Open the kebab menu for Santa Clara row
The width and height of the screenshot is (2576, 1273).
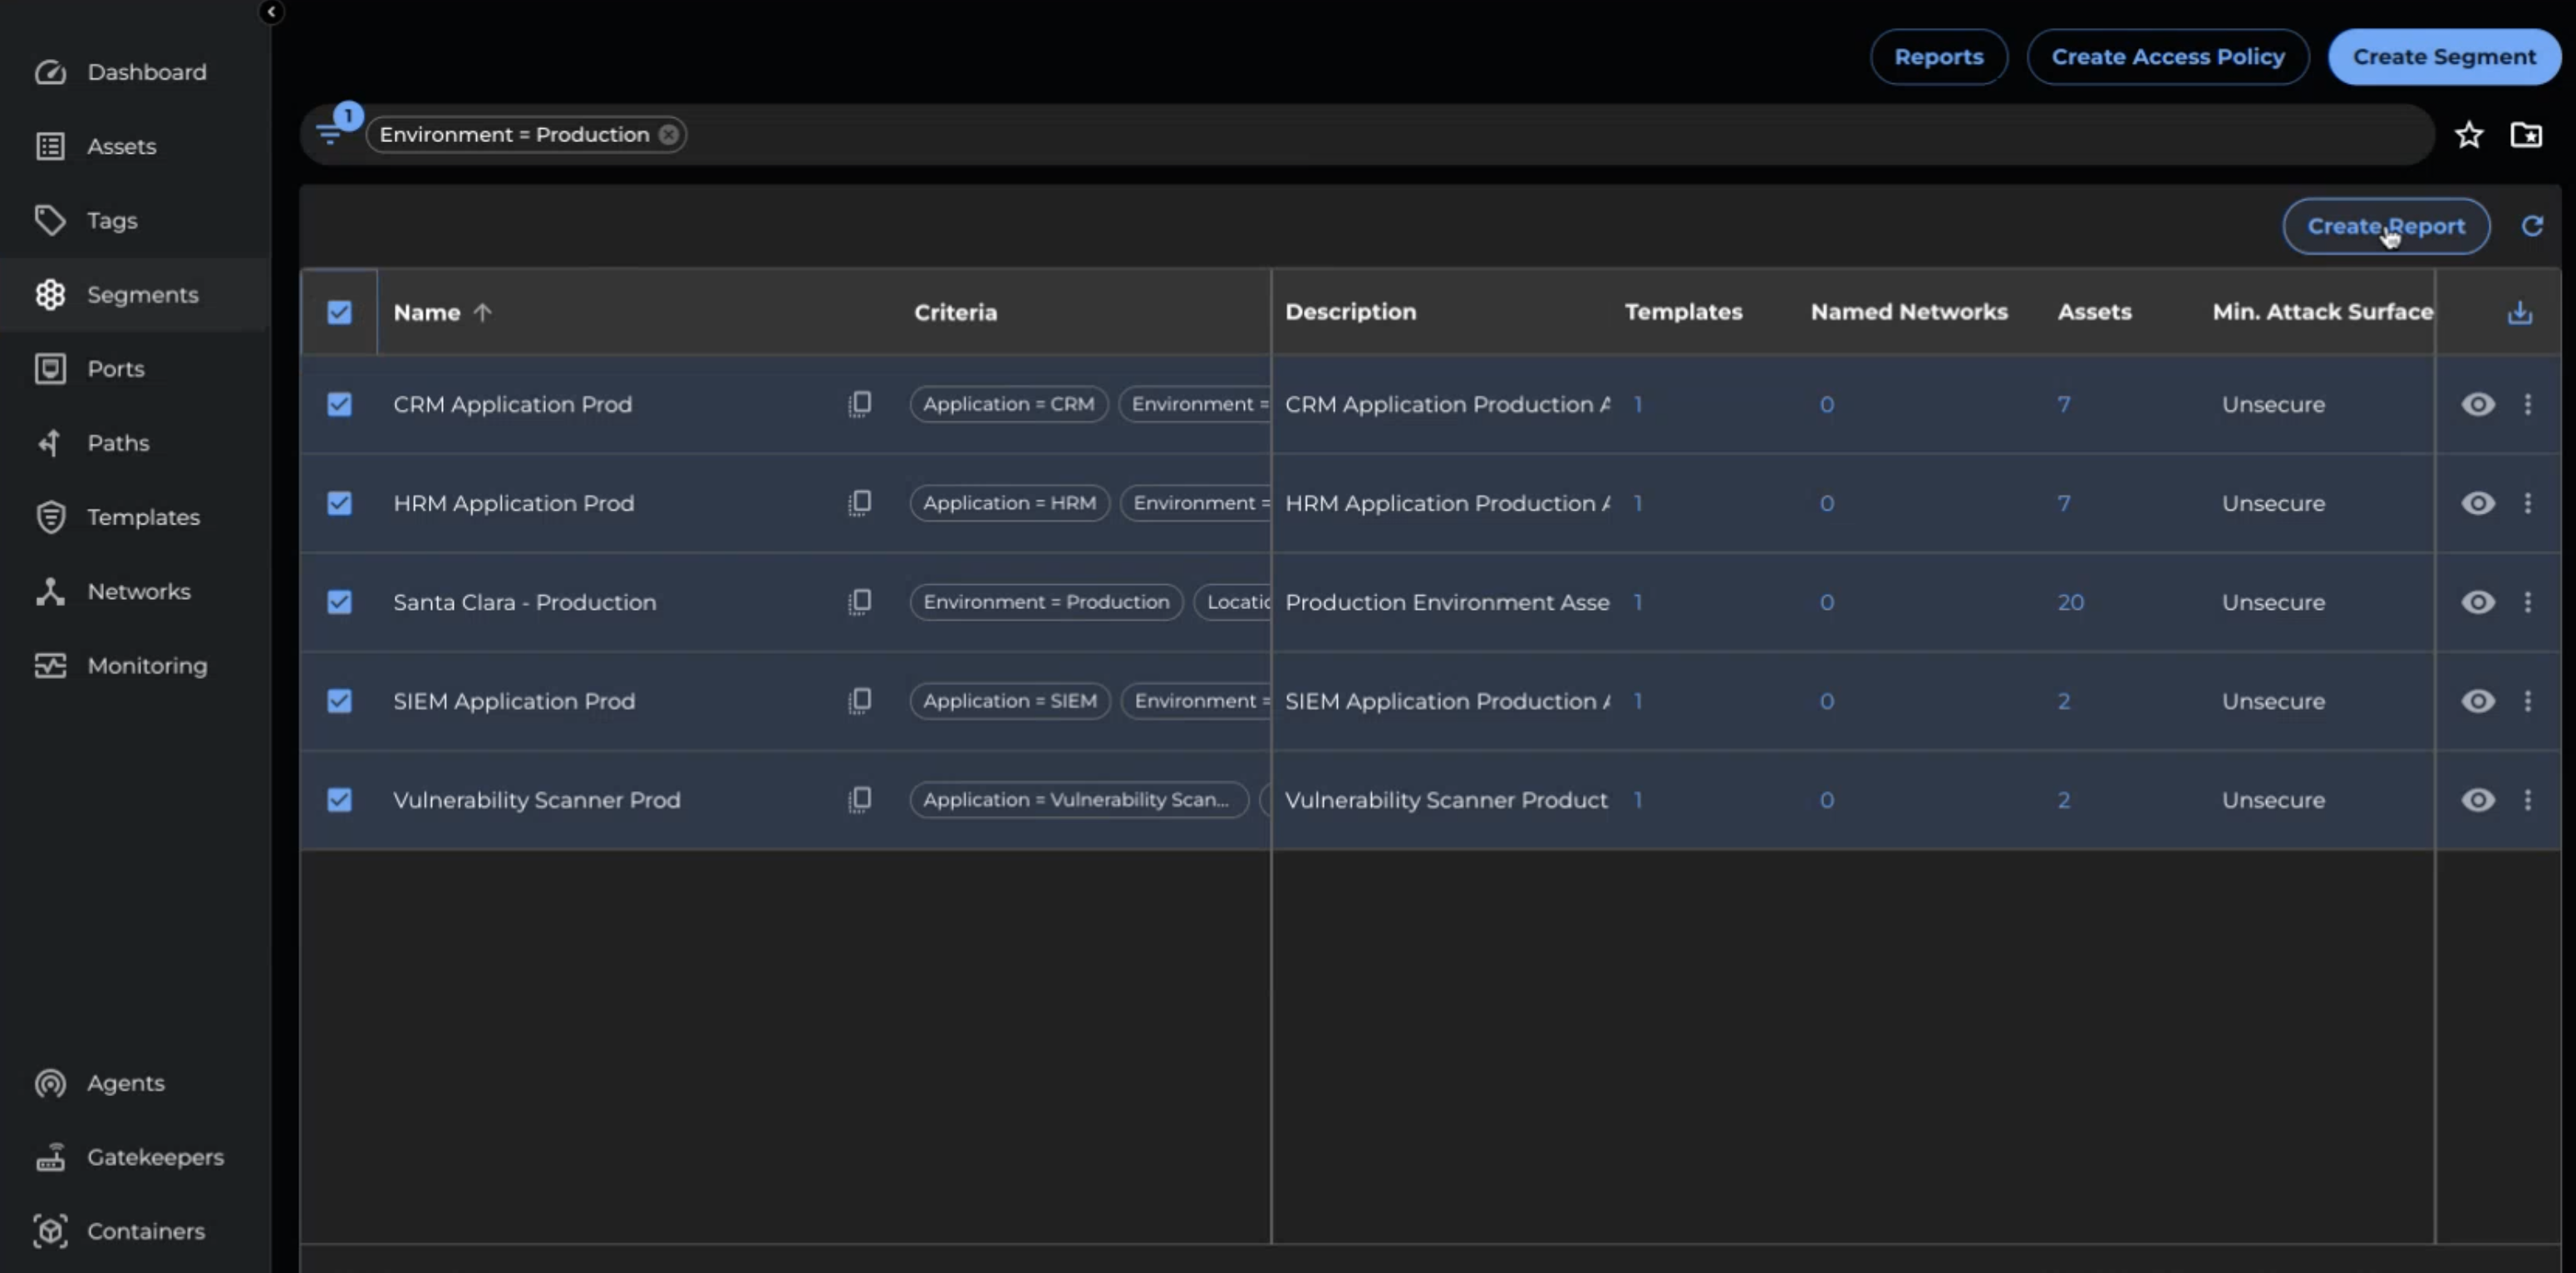click(2528, 602)
